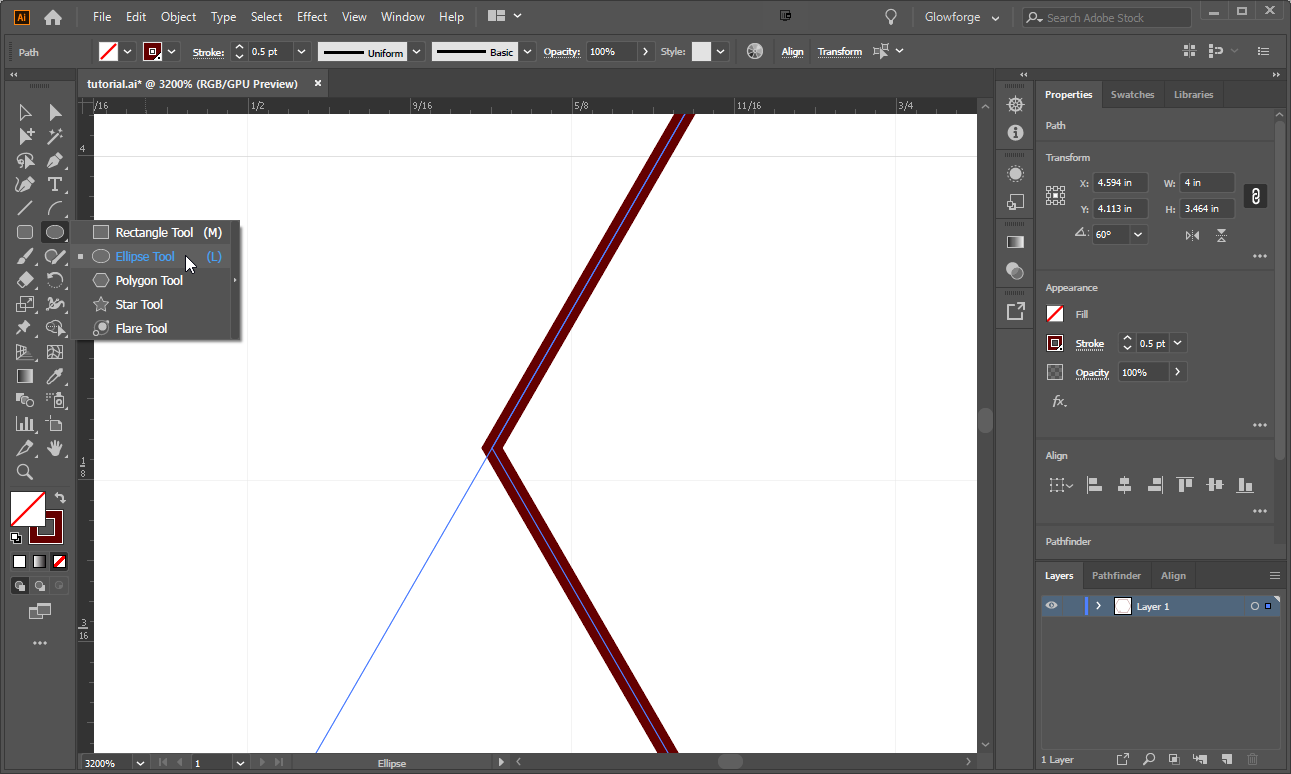Expand the 60° rotation angle dropdown

[x=1137, y=234]
